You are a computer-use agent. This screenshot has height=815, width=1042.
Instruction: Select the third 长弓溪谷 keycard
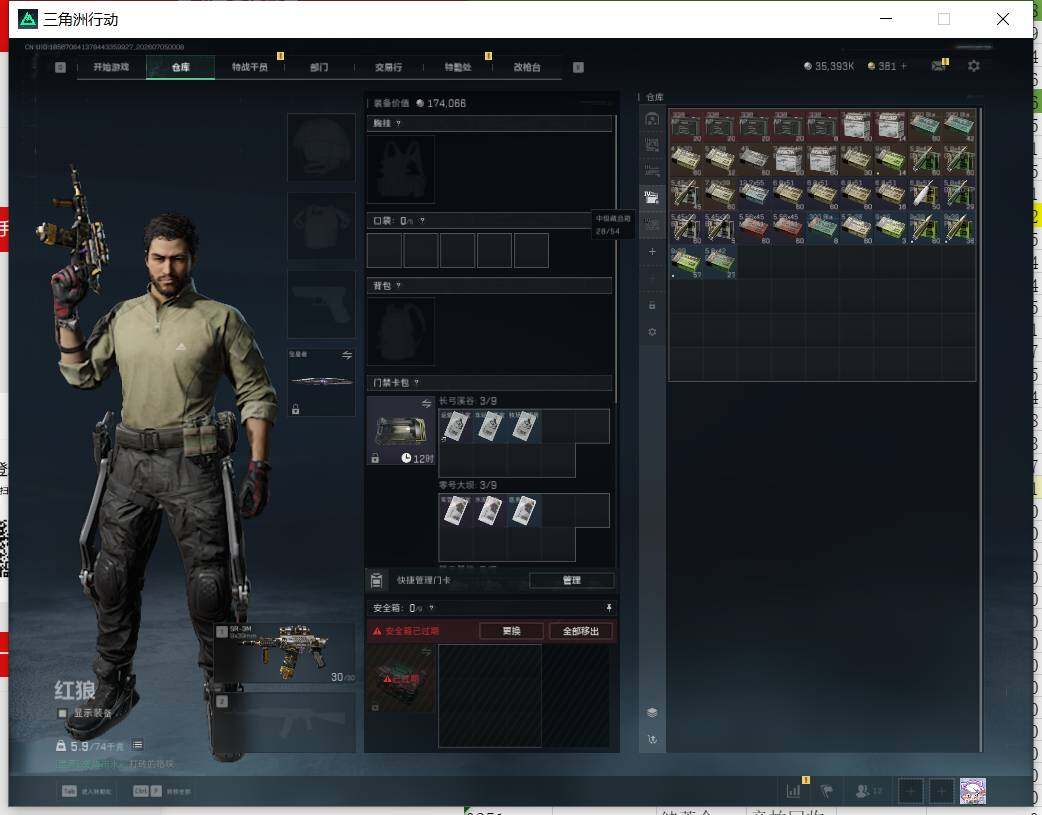tap(524, 426)
